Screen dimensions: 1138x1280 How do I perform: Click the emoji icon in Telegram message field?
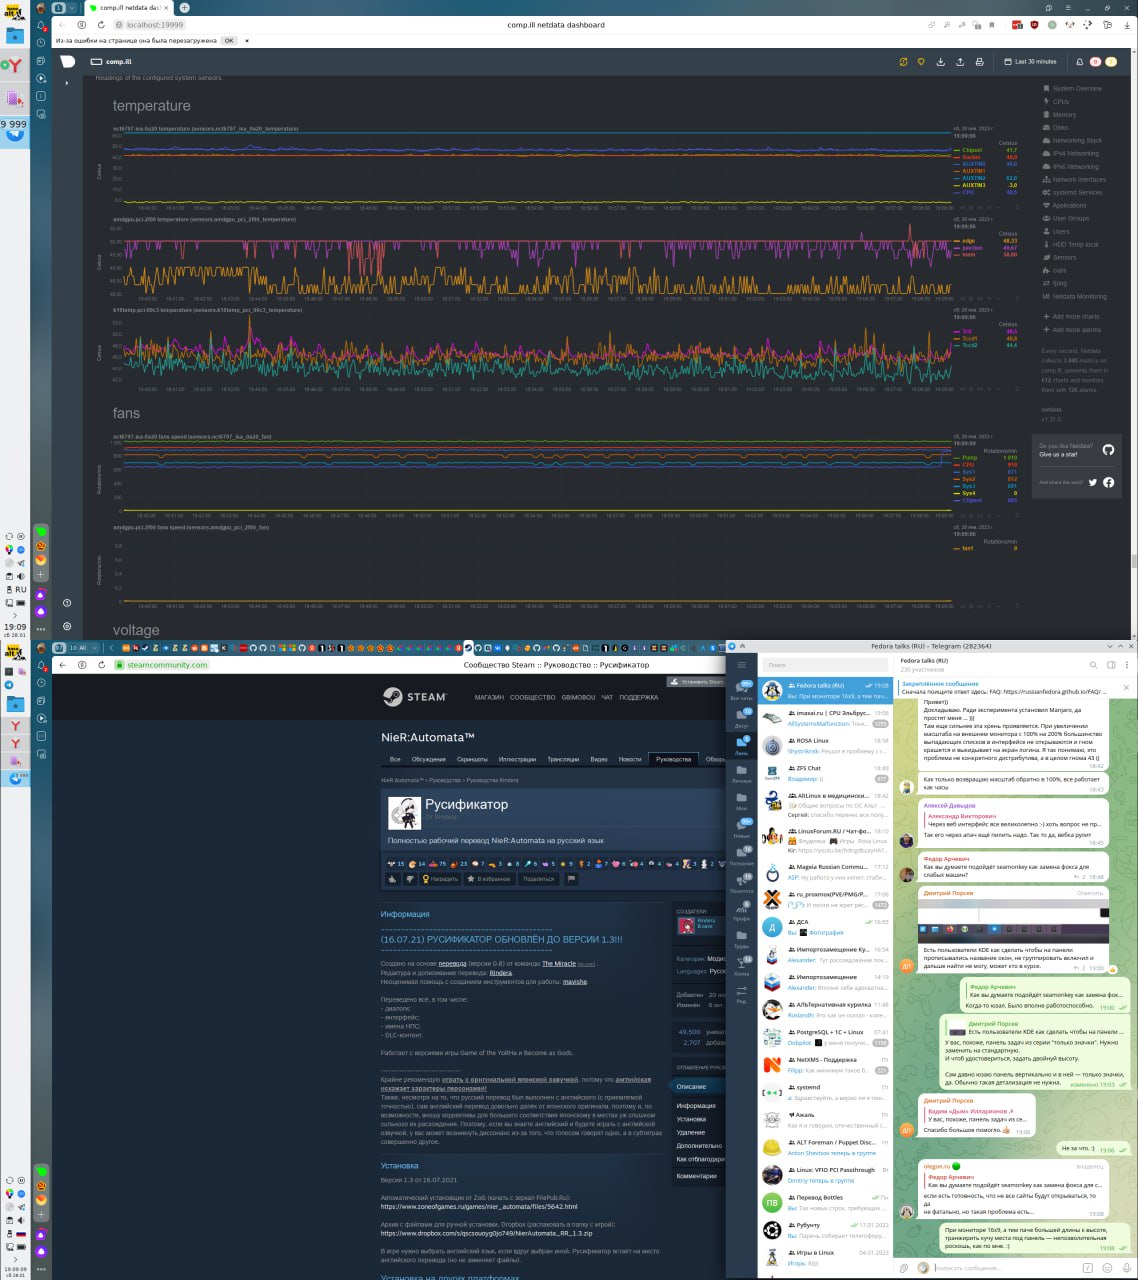tap(1108, 1268)
